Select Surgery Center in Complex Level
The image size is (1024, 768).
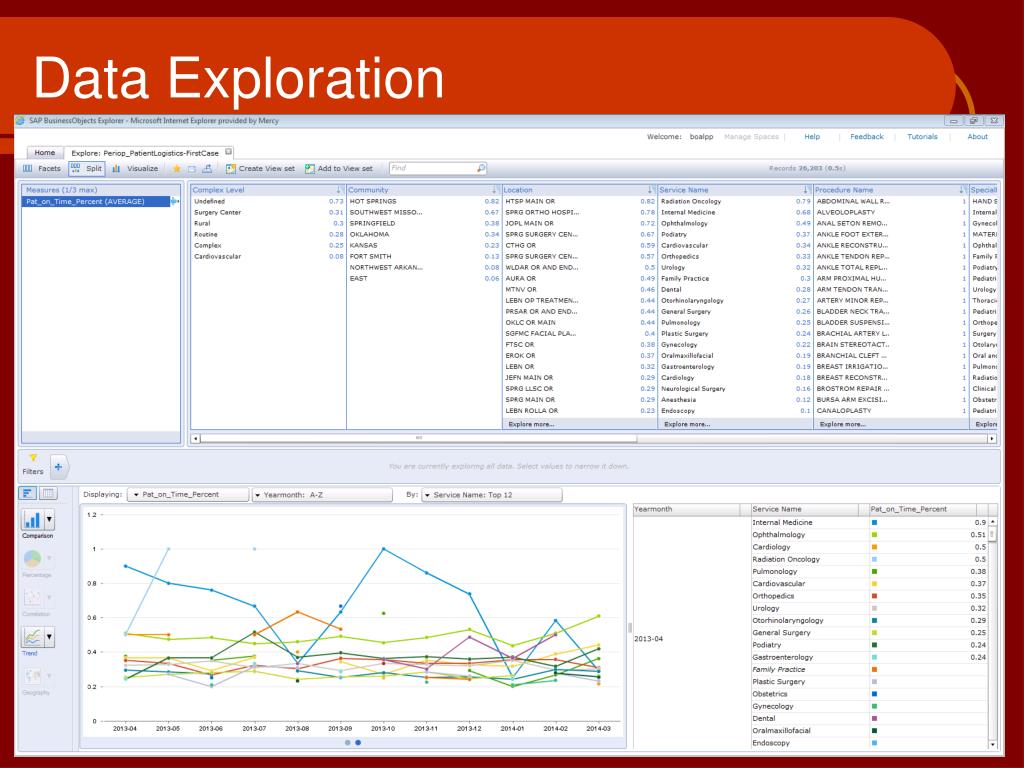coord(268,212)
